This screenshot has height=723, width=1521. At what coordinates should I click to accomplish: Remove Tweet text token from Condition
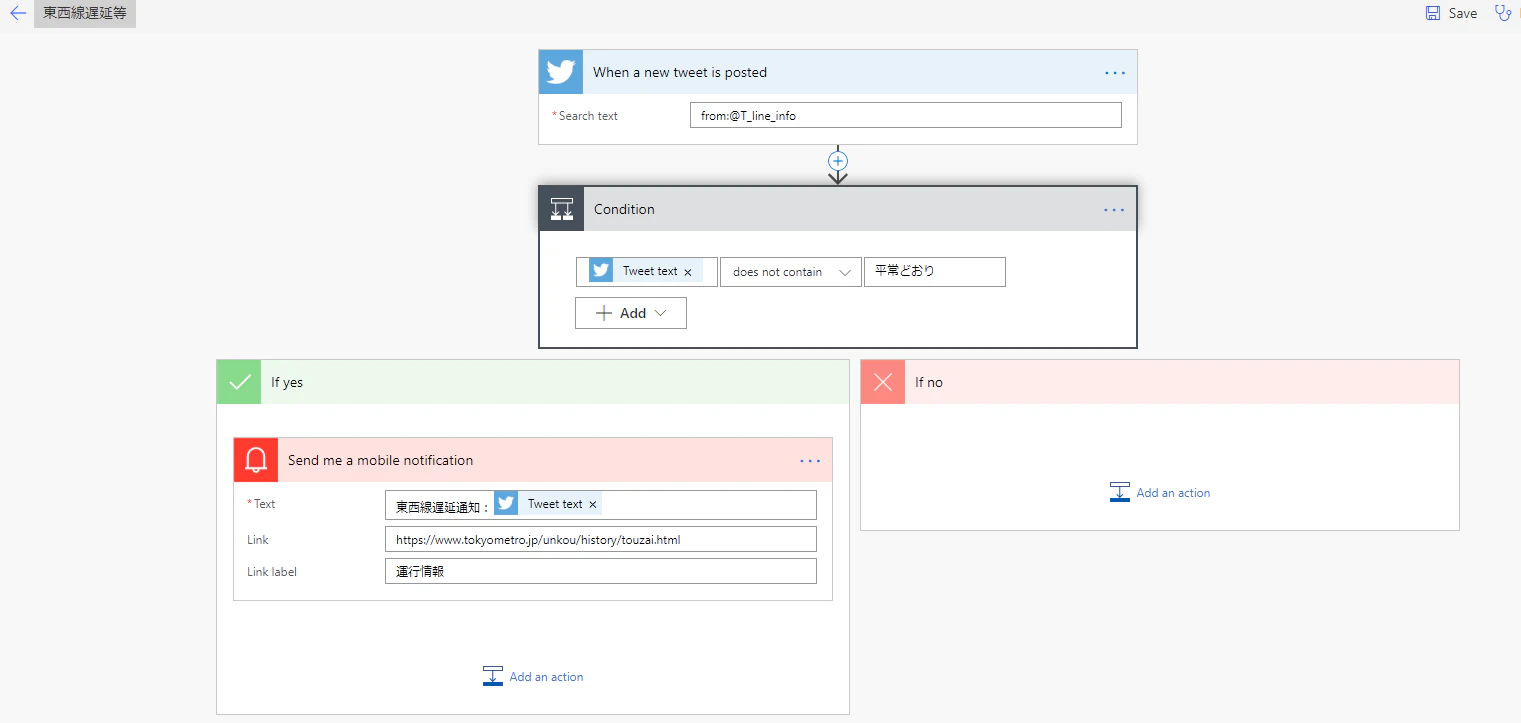688,272
